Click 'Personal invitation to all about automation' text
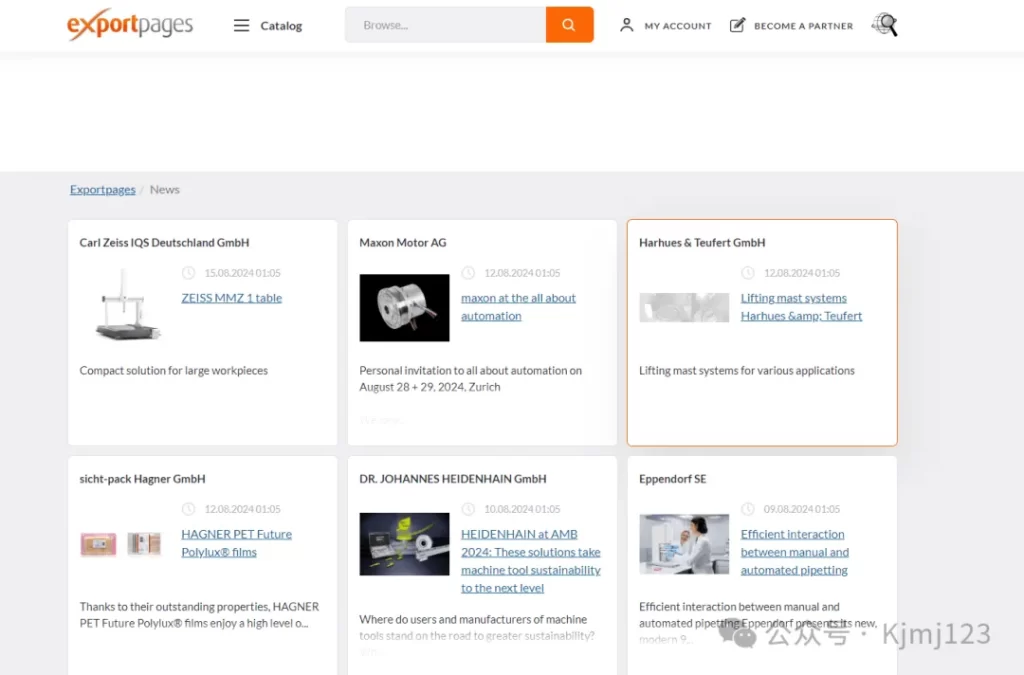Viewport: 1024px width, 675px height. tap(470, 379)
